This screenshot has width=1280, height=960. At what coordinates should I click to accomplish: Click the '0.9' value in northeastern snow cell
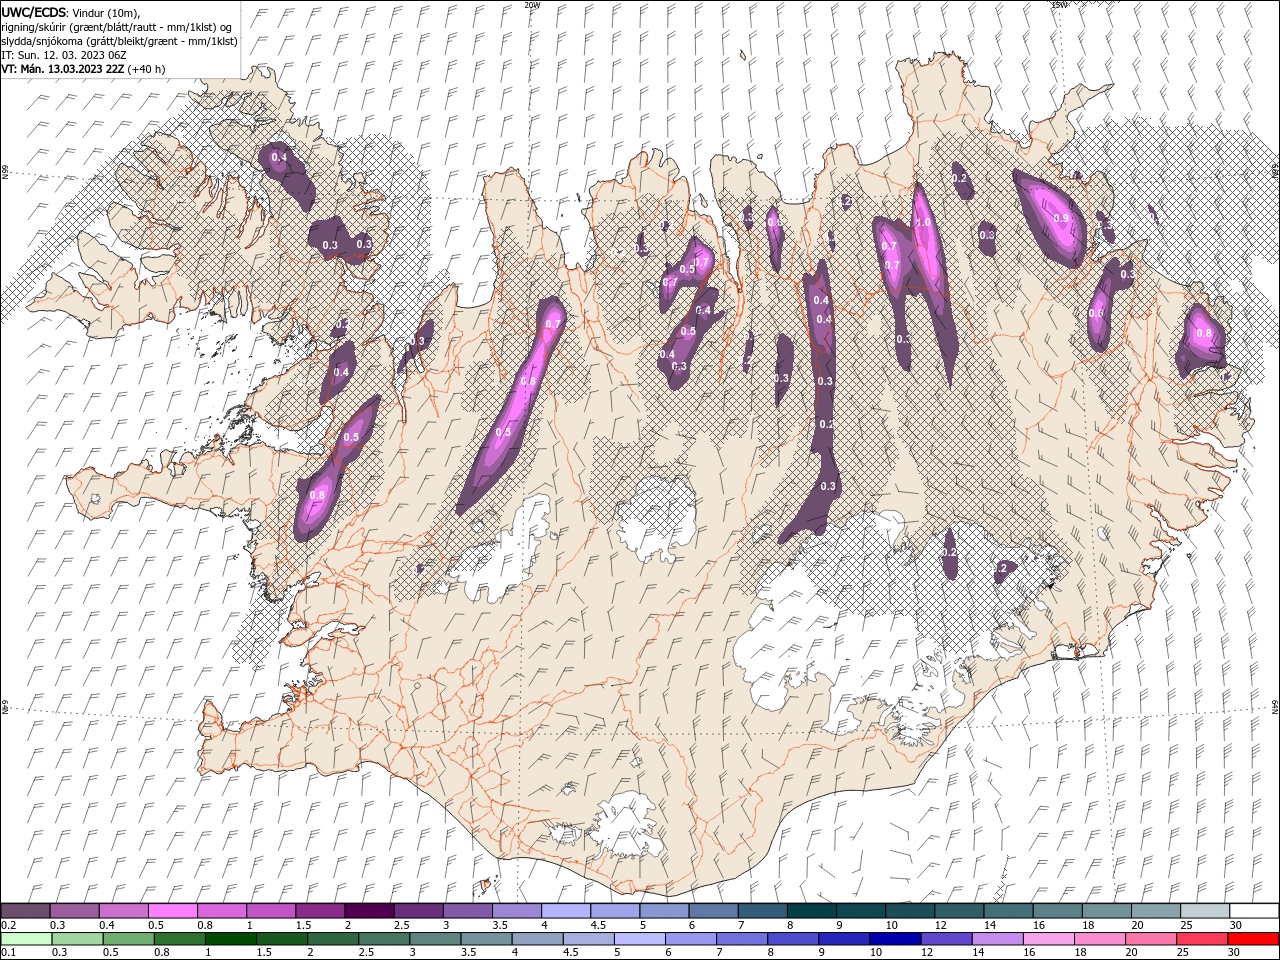(x=1061, y=218)
